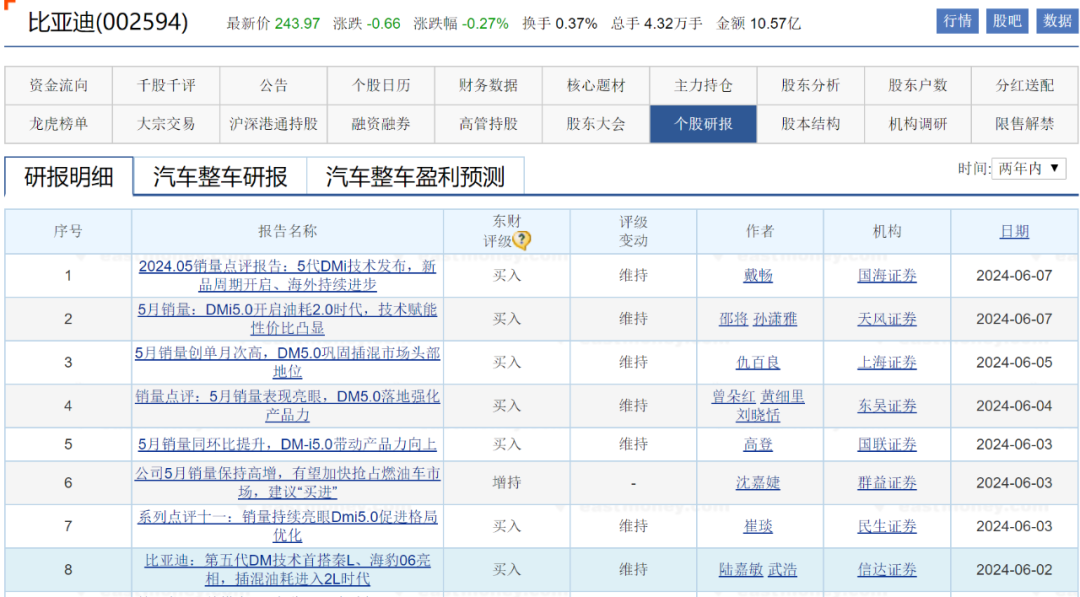Click author link 戴畅
1080x597 pixels.
tap(758, 275)
